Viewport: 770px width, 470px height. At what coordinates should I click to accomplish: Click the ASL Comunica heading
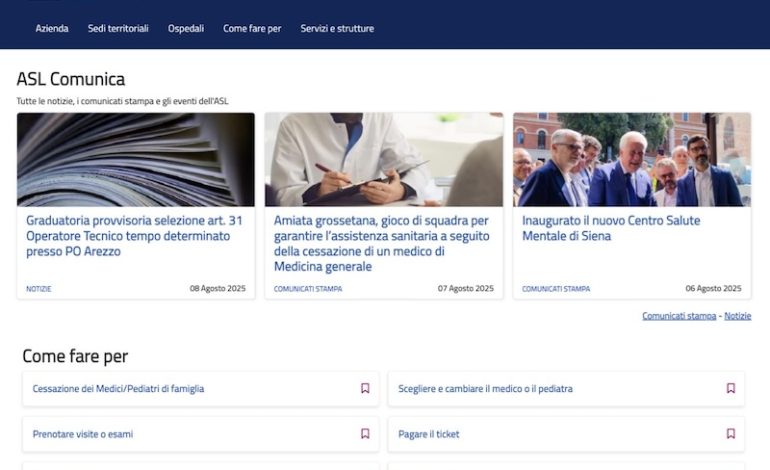click(x=71, y=79)
